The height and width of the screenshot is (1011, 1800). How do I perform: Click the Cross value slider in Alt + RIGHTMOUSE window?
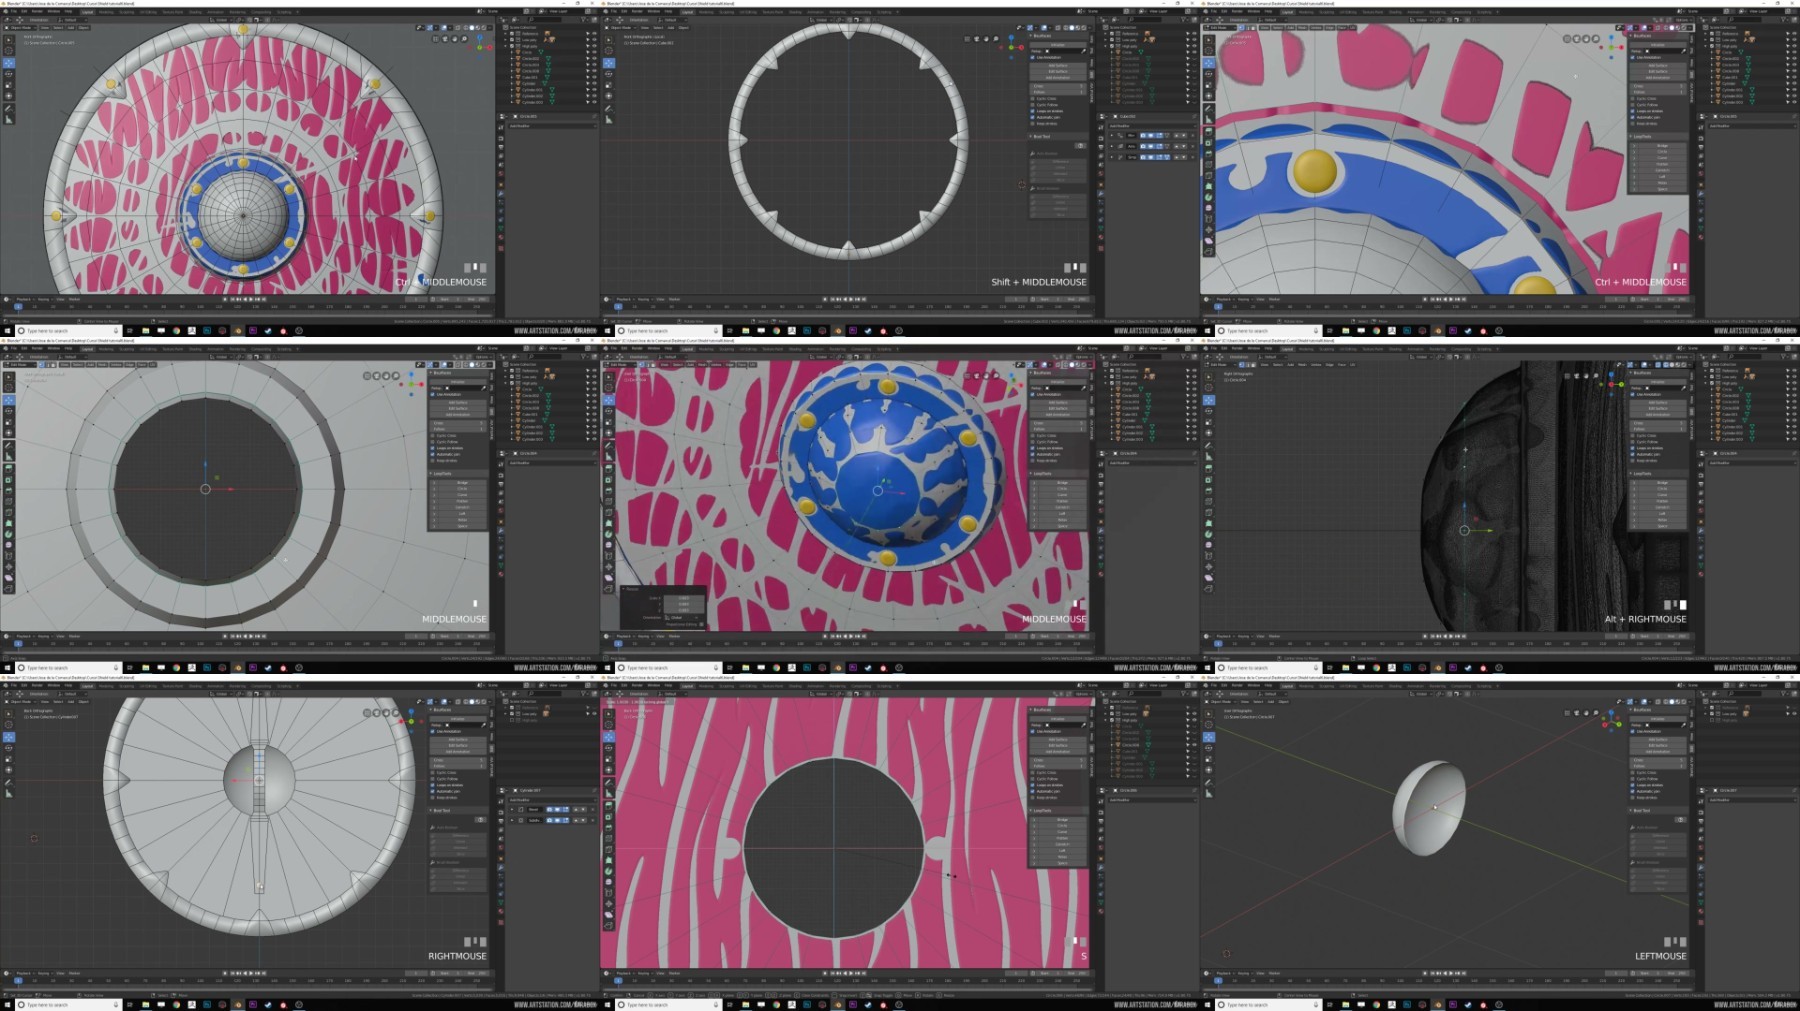[1657, 423]
